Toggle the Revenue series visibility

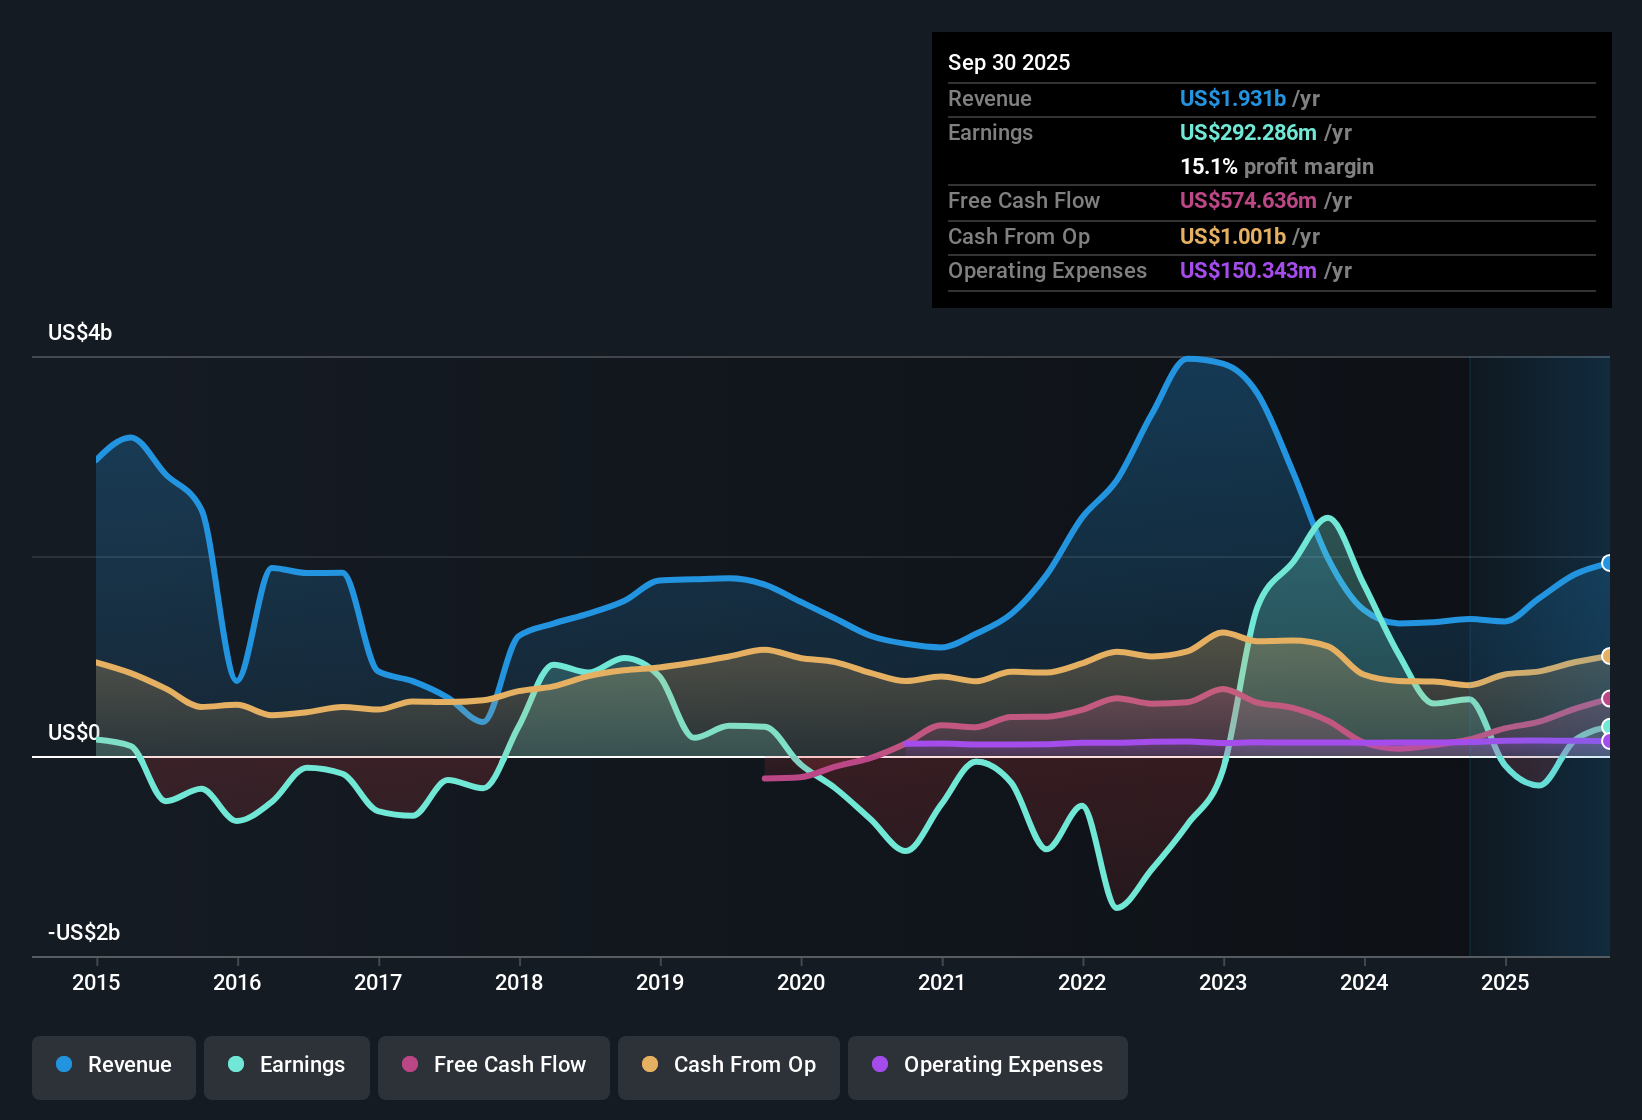pos(113,1065)
